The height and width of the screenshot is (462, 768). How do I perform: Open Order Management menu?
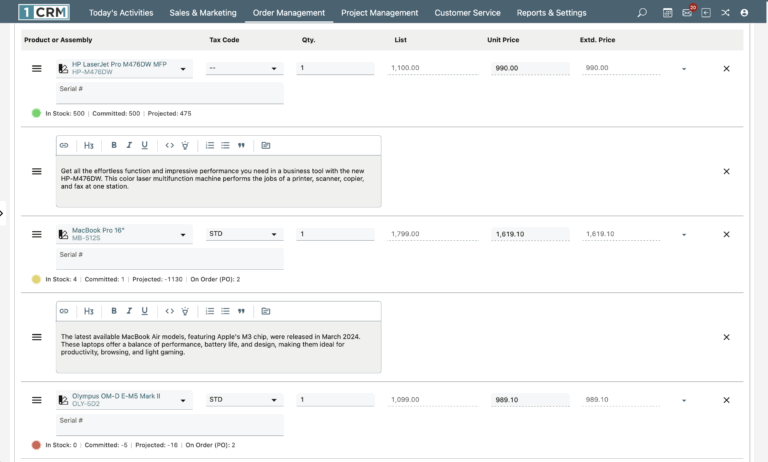(288, 13)
